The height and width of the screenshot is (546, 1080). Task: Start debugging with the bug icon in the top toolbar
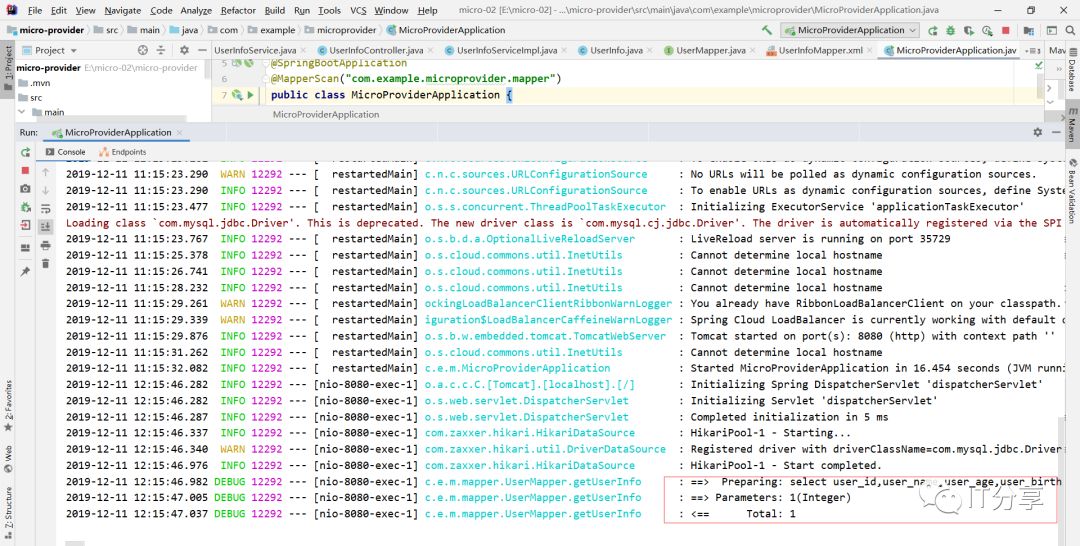[951, 30]
